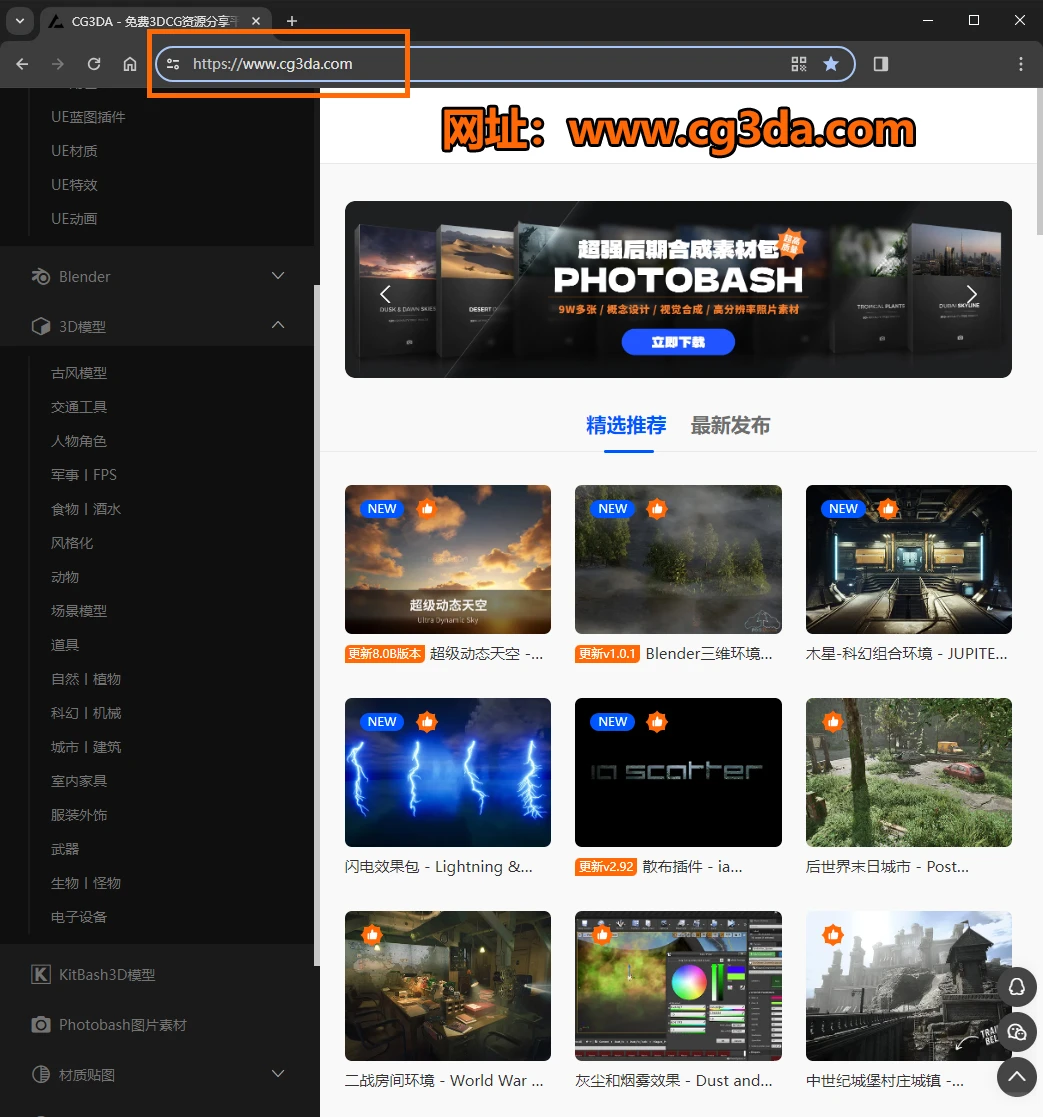
Task: Open site information icon in address bar
Action: [x=173, y=64]
